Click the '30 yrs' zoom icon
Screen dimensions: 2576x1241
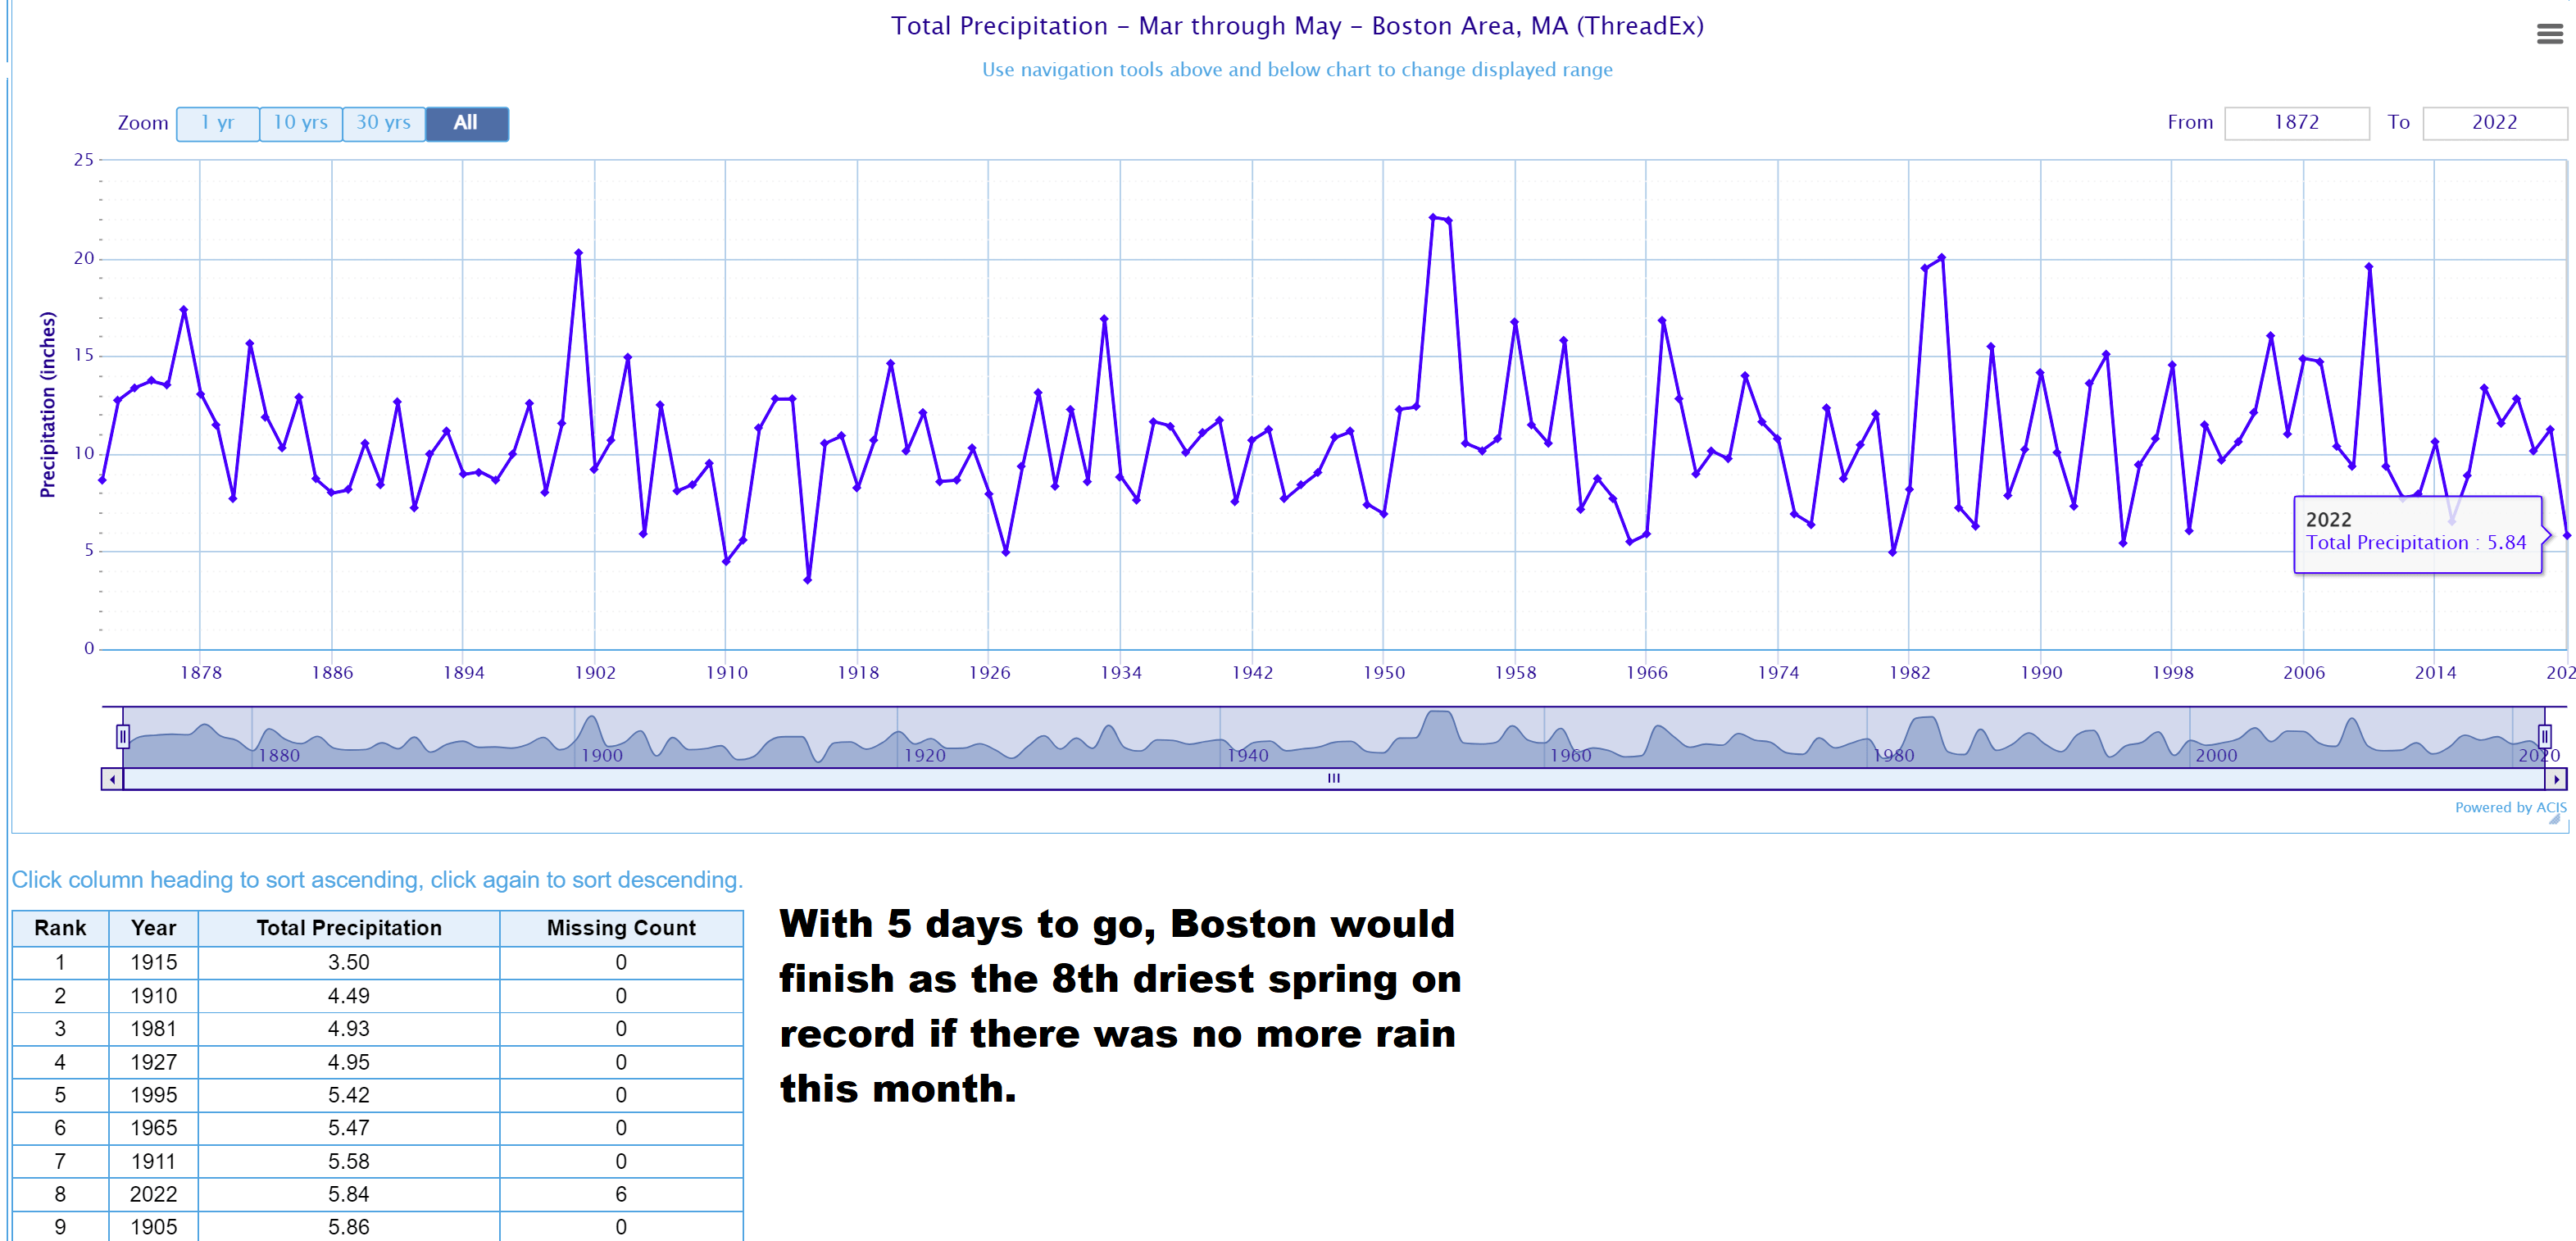pyautogui.click(x=383, y=123)
